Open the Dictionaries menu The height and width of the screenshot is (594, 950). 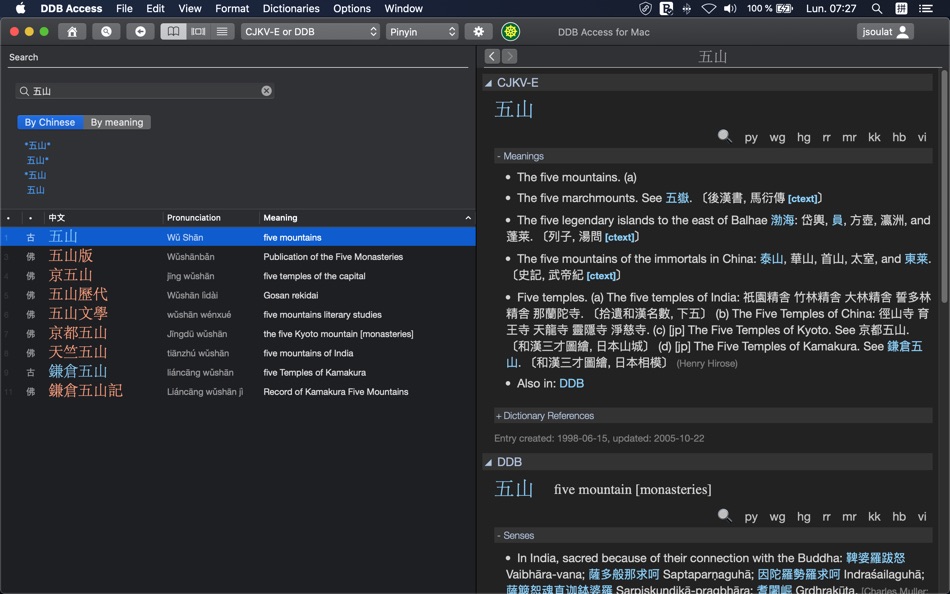coord(291,8)
